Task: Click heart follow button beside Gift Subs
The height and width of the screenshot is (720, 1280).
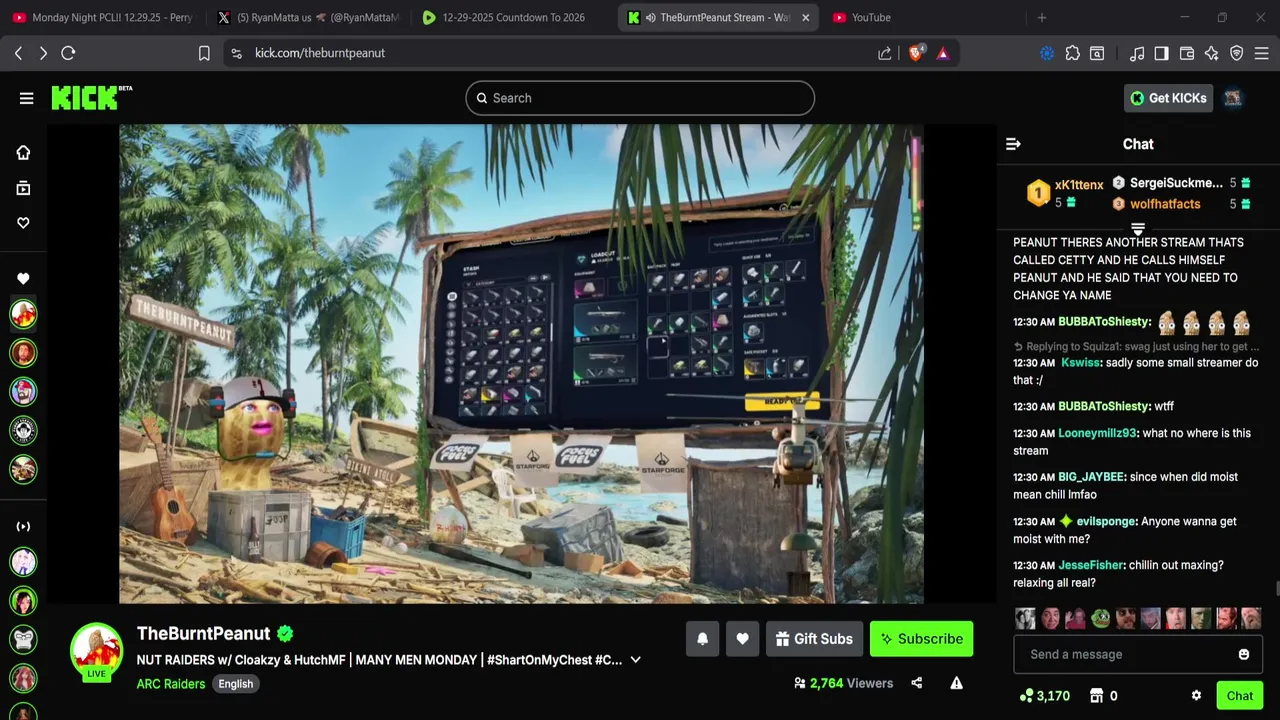Action: [x=742, y=639]
